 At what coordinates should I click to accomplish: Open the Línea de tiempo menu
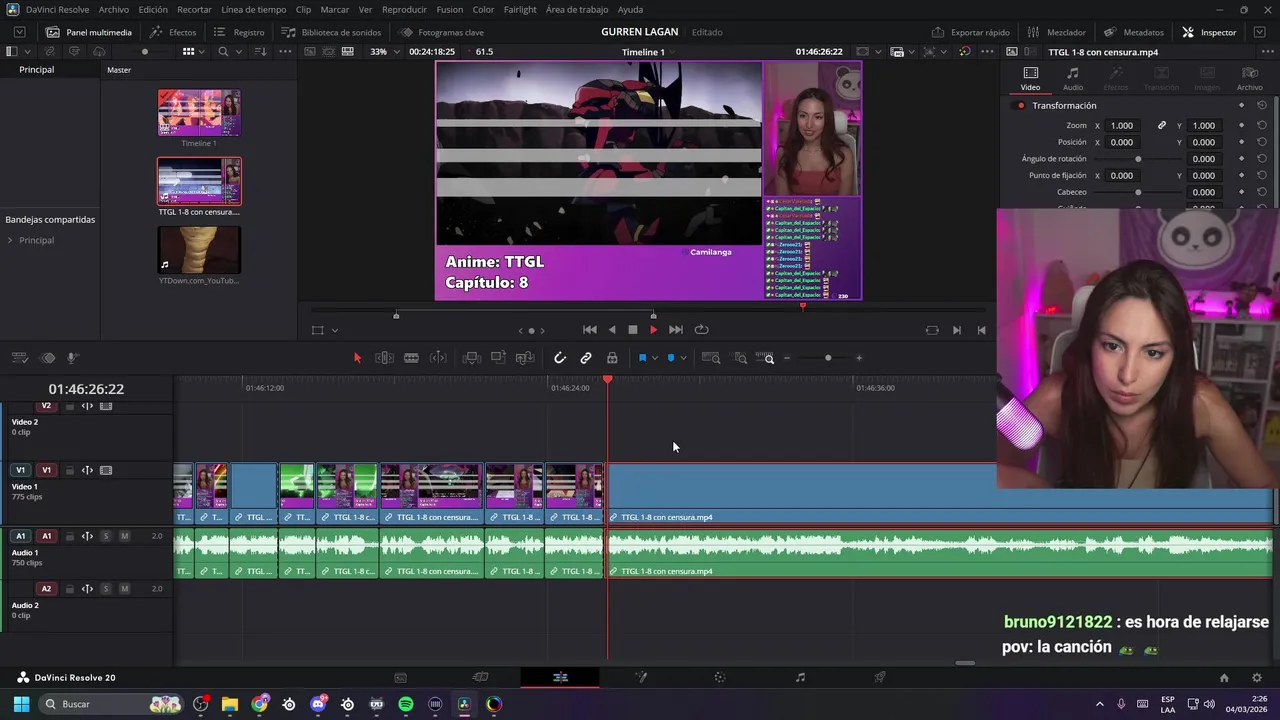click(254, 9)
